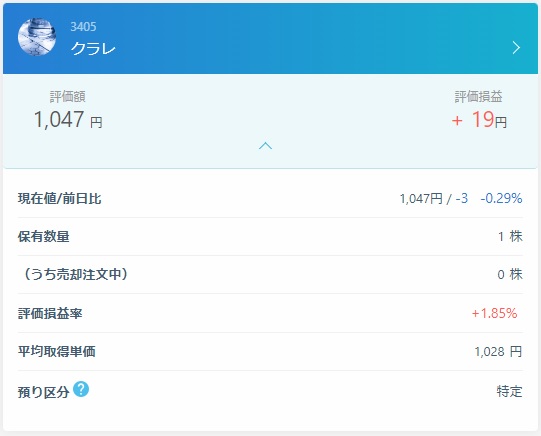
Task: Click the 1,047円 current price value
Action: [x=421, y=199]
